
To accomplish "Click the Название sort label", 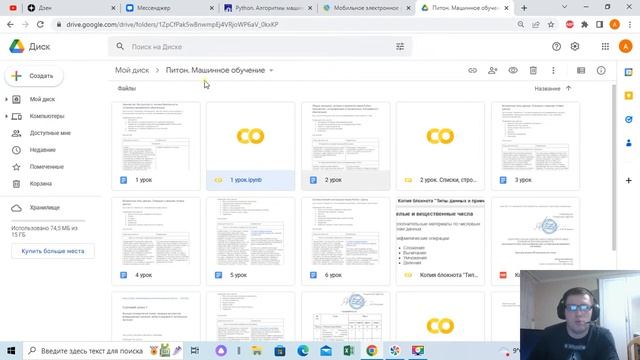I will (547, 89).
